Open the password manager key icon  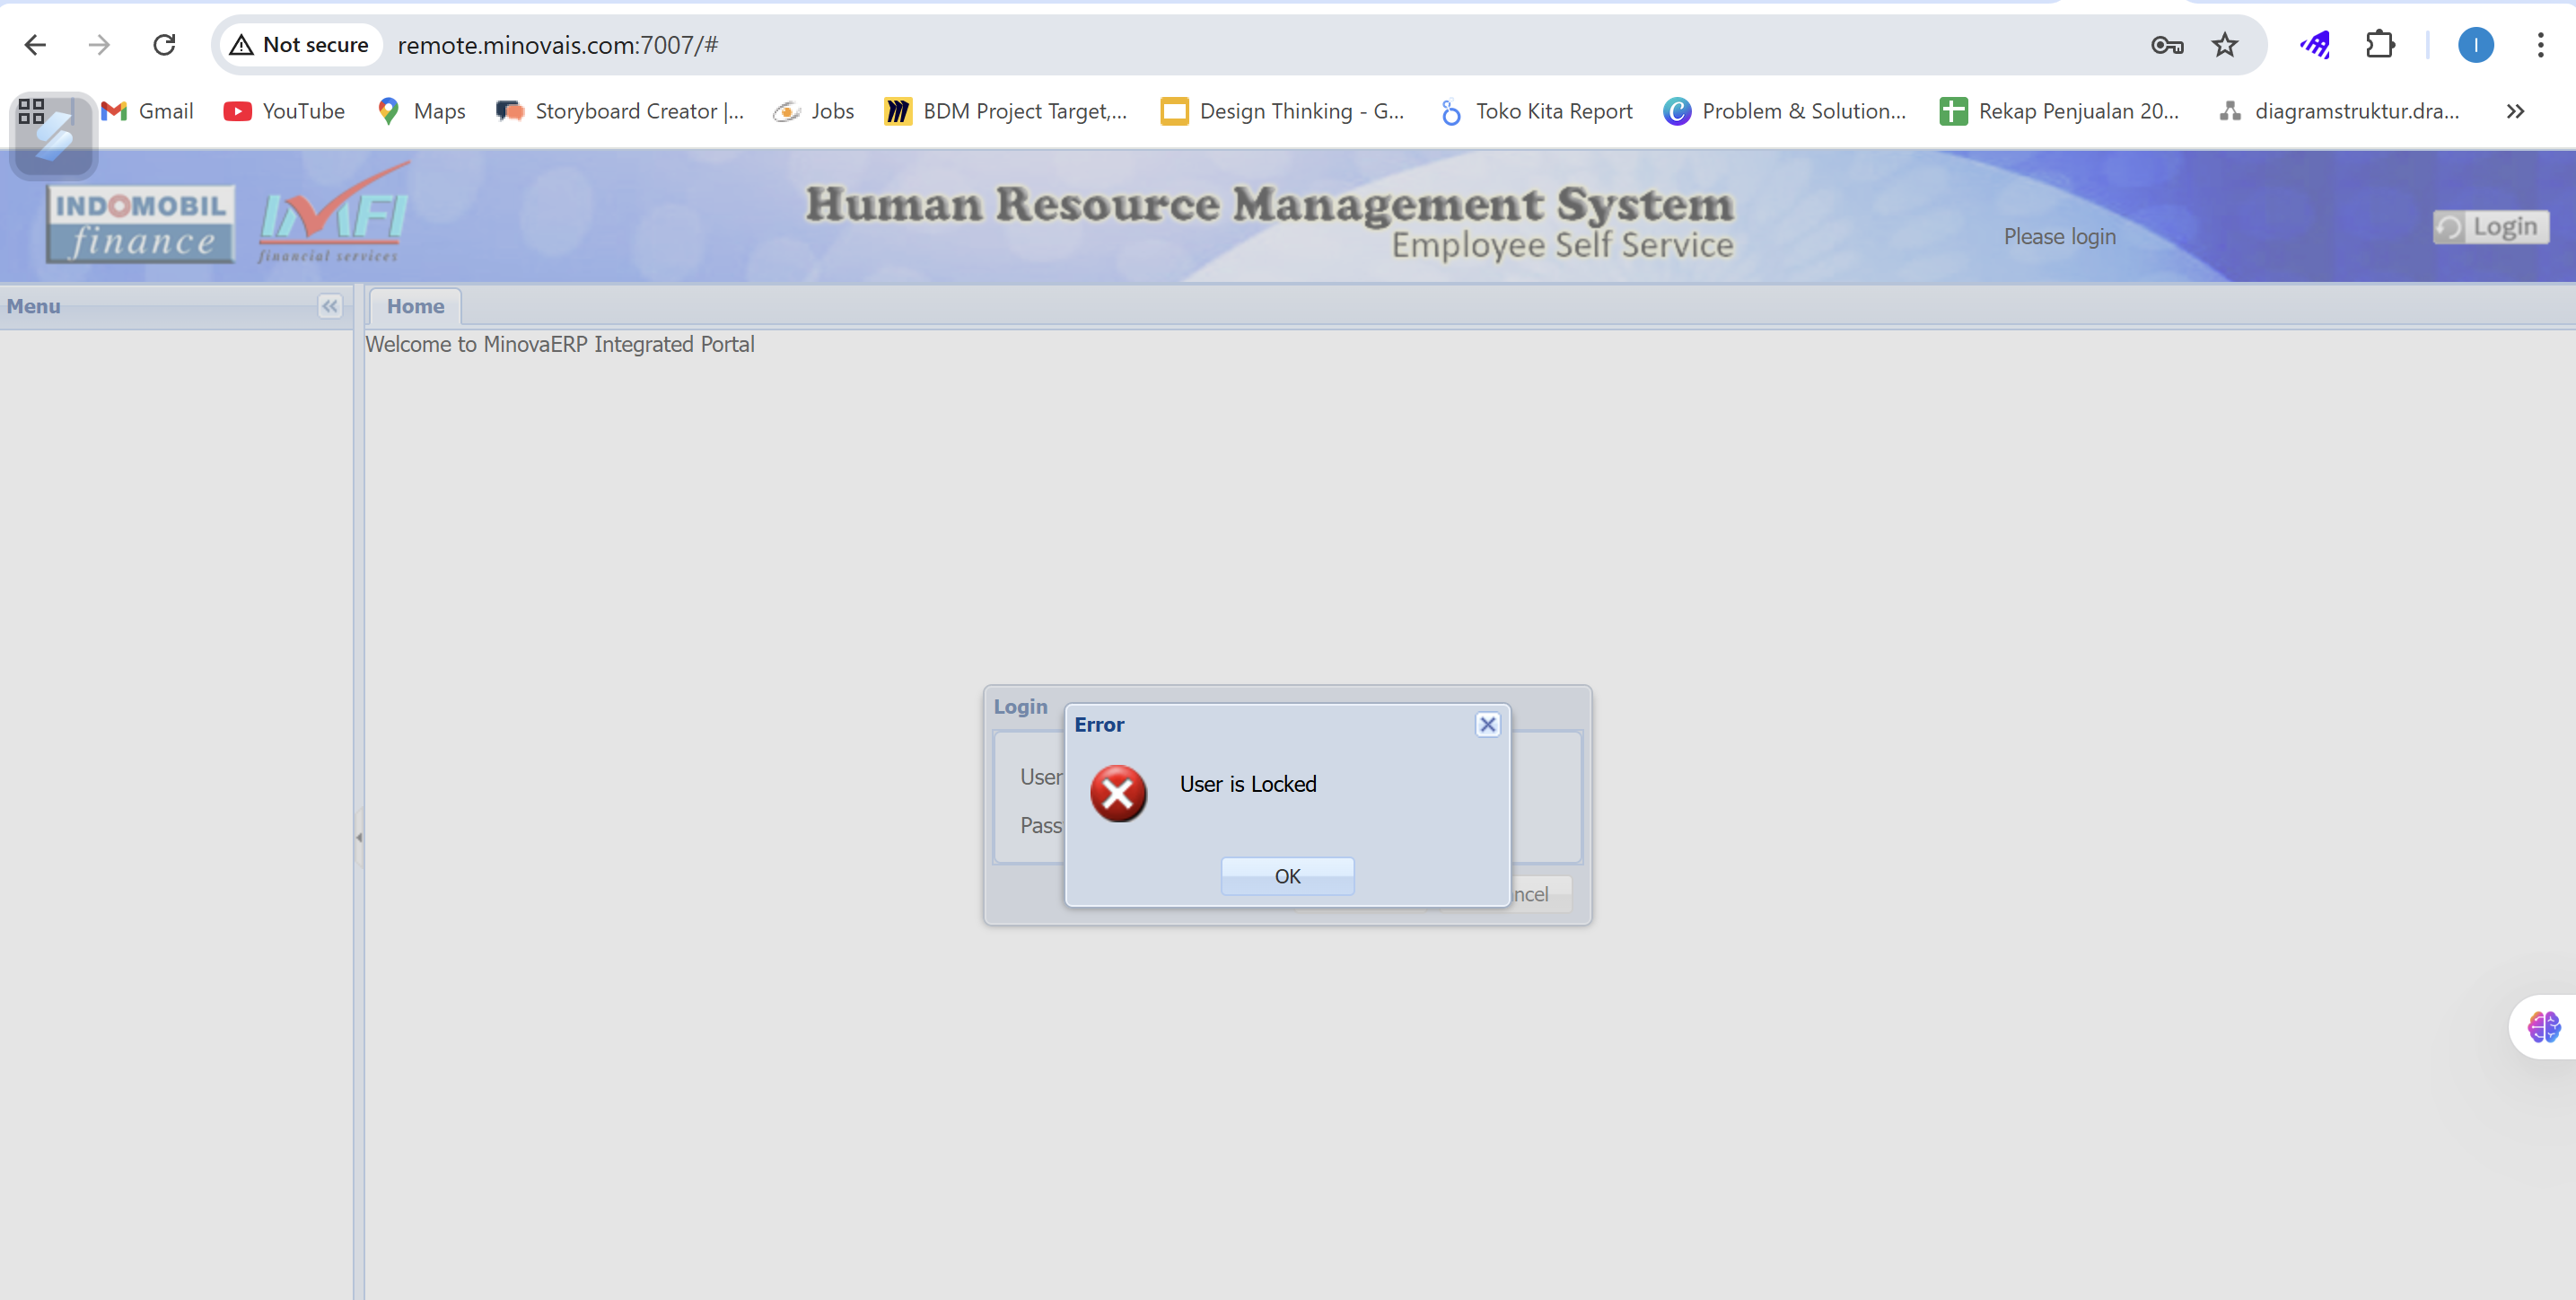coord(2167,45)
